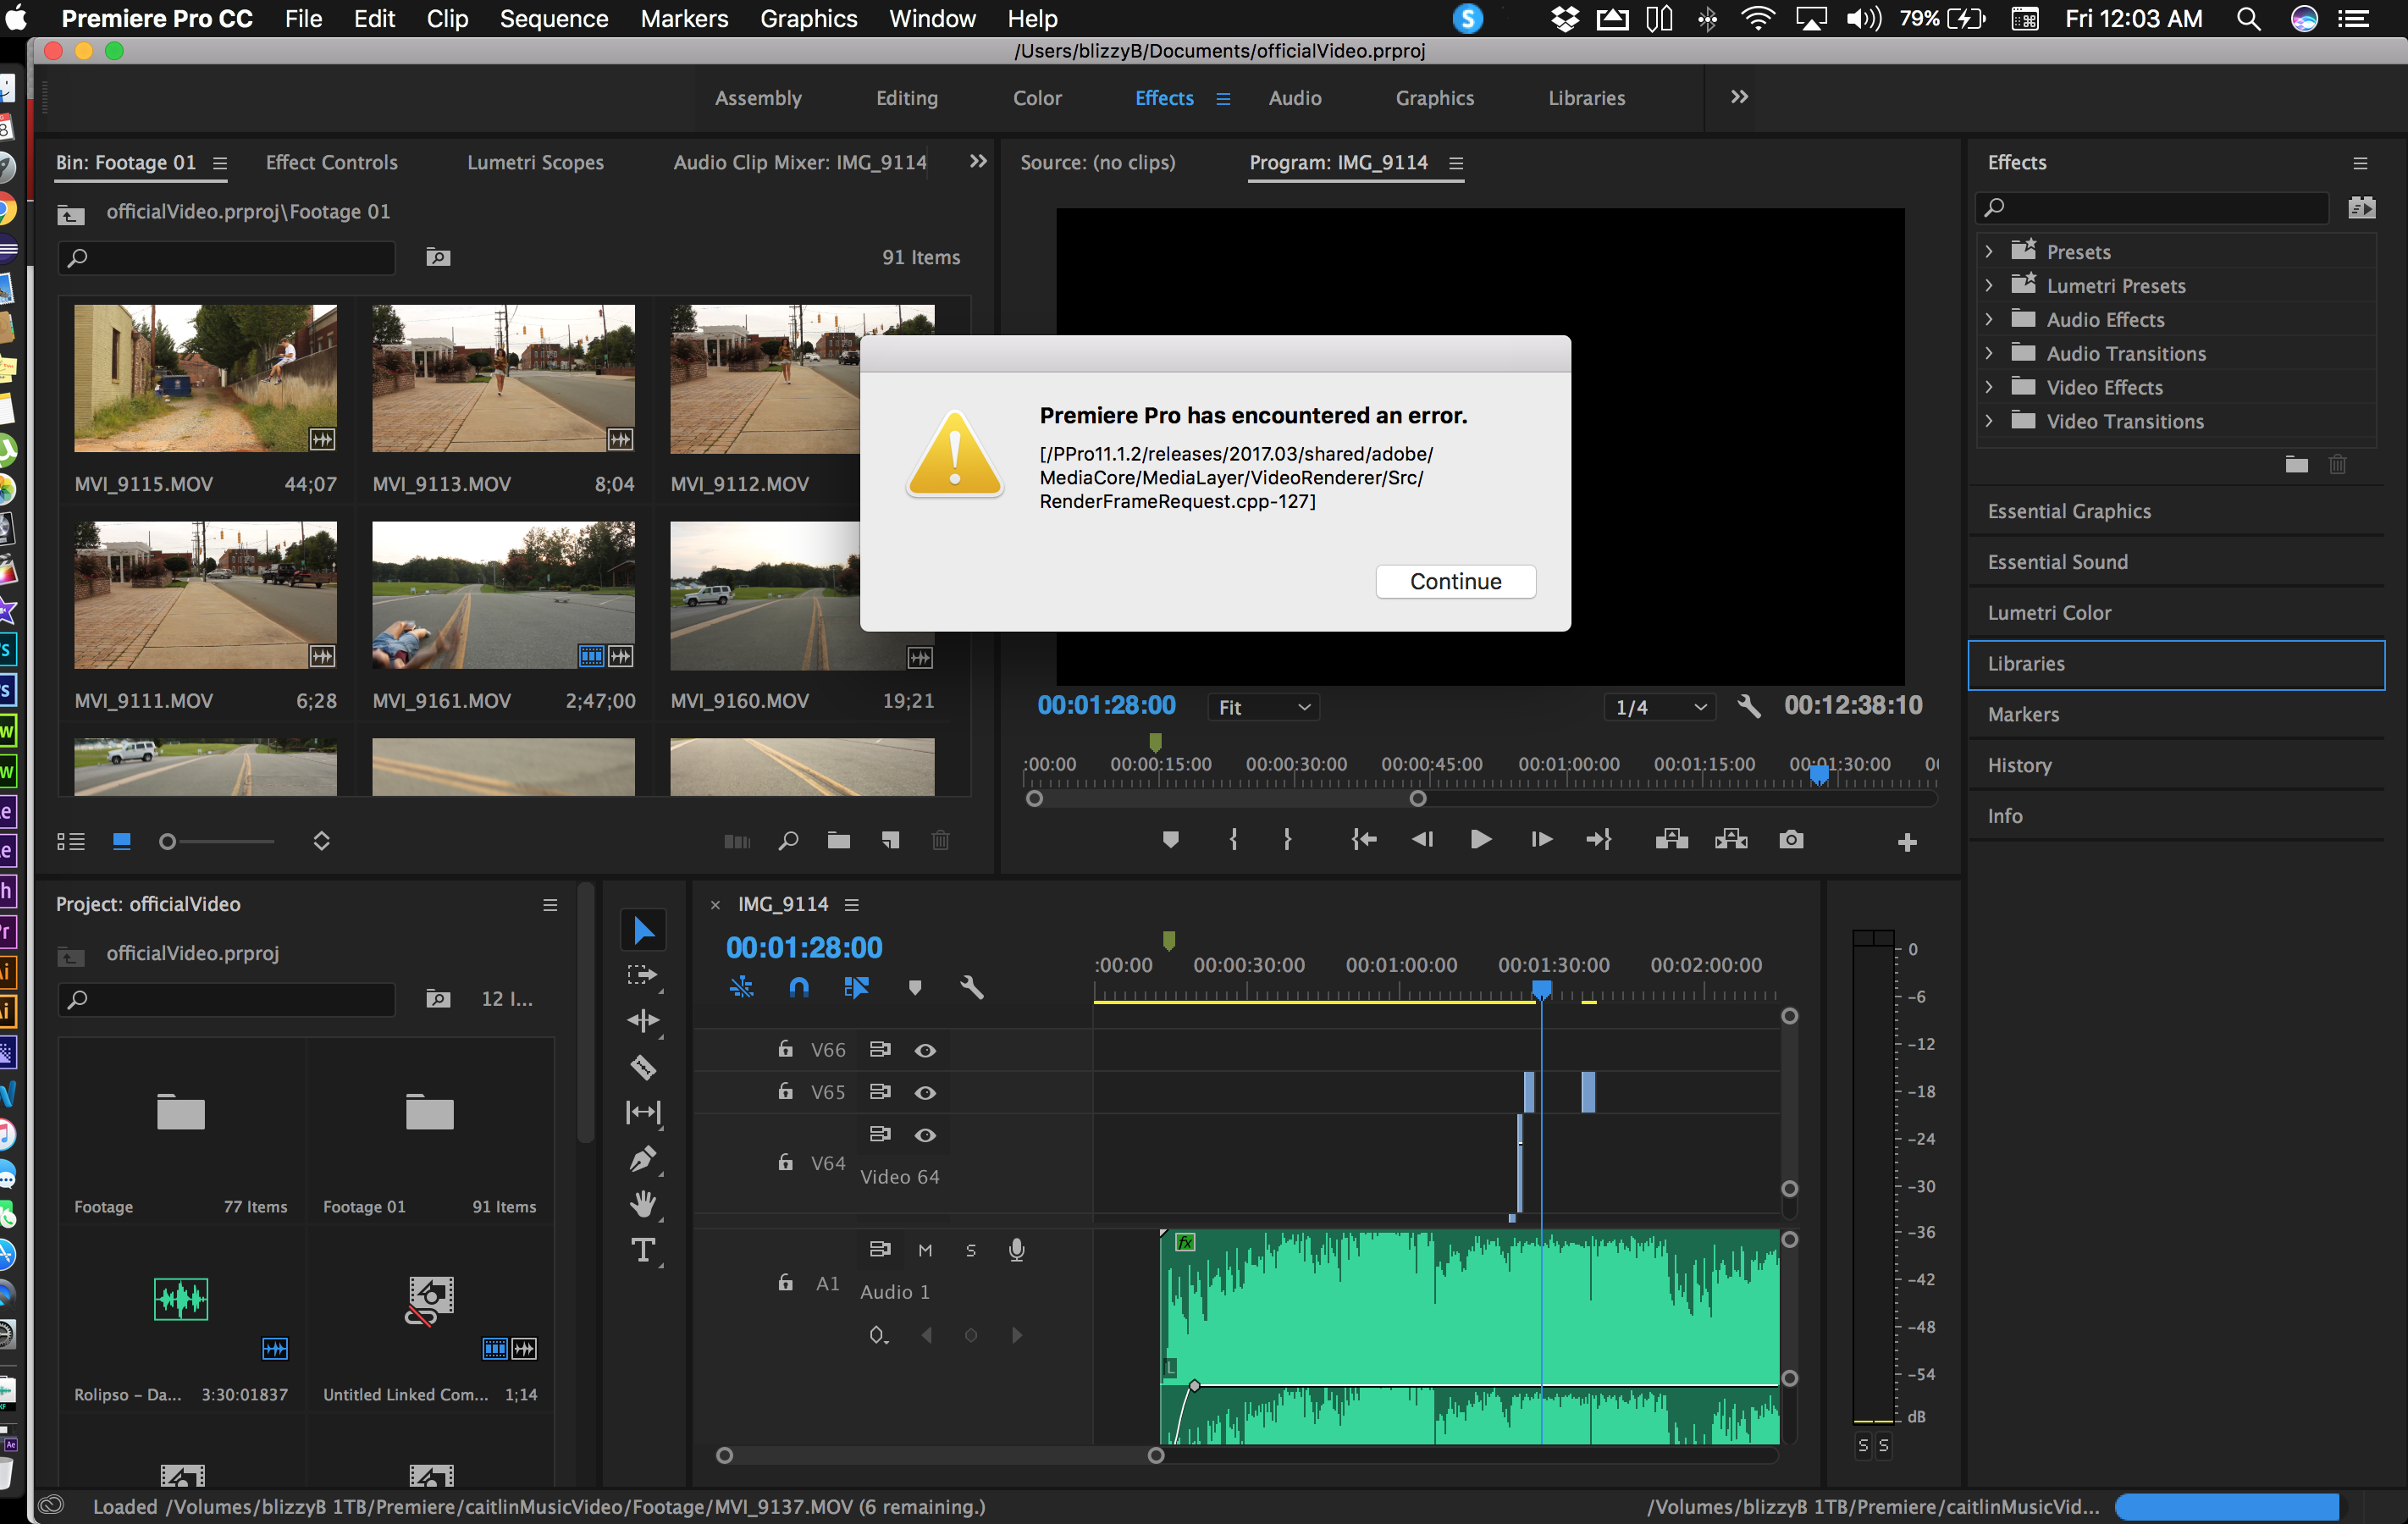The image size is (2408, 1524).
Task: Select the Type tool
Action: 643,1250
